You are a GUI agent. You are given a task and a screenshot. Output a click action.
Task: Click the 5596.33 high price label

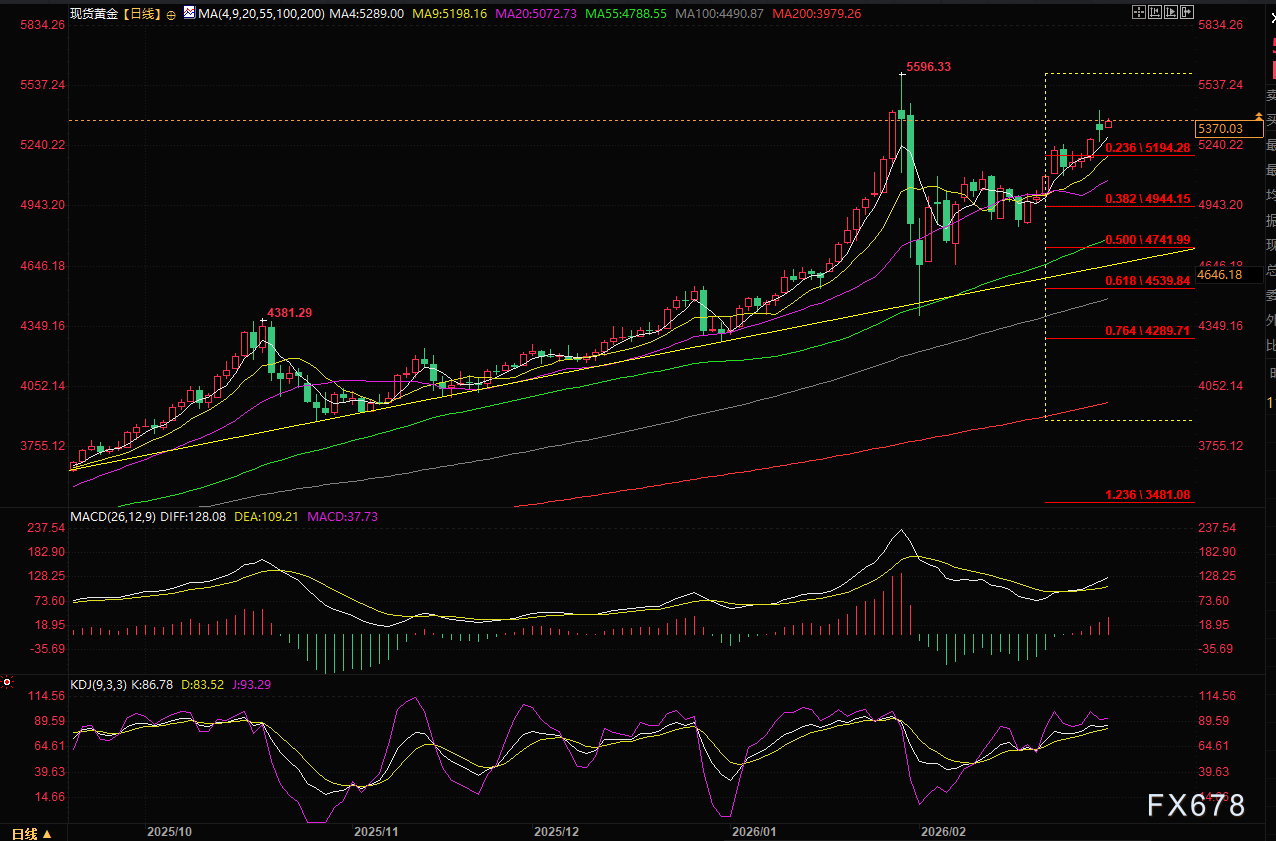click(928, 67)
